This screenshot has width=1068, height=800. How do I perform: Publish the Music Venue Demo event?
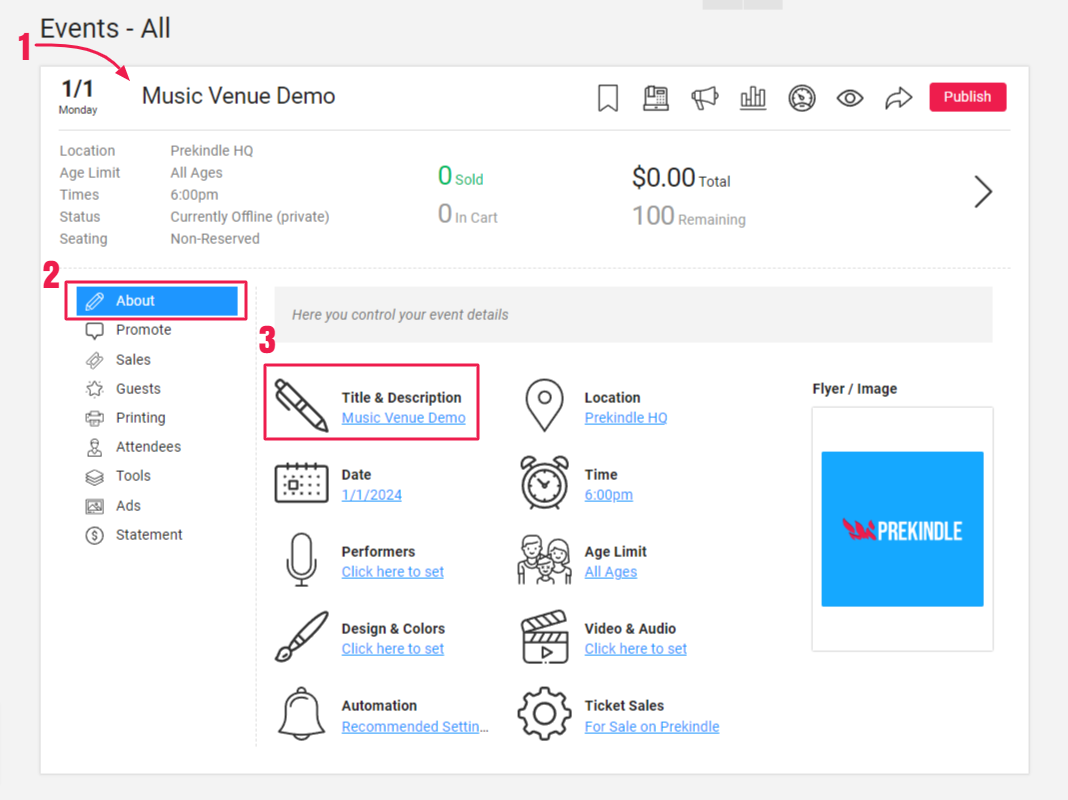tap(967, 97)
